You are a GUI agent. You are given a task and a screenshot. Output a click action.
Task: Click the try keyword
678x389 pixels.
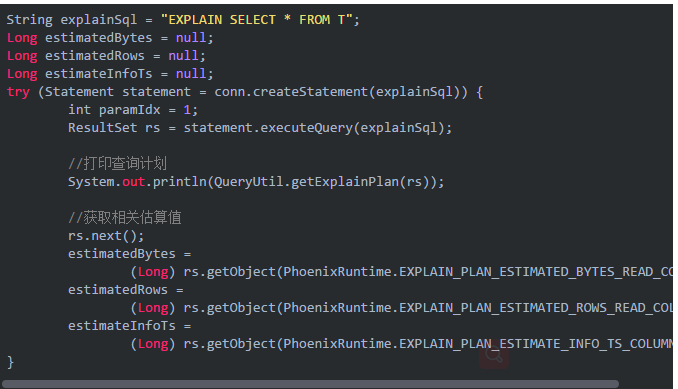tap(18, 92)
